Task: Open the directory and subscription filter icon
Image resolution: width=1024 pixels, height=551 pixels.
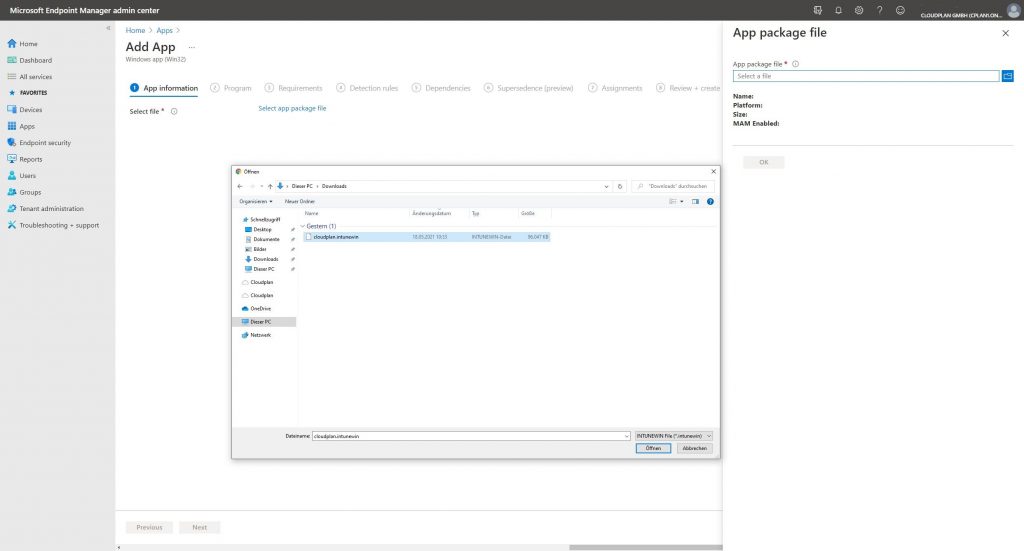Action: click(818, 10)
